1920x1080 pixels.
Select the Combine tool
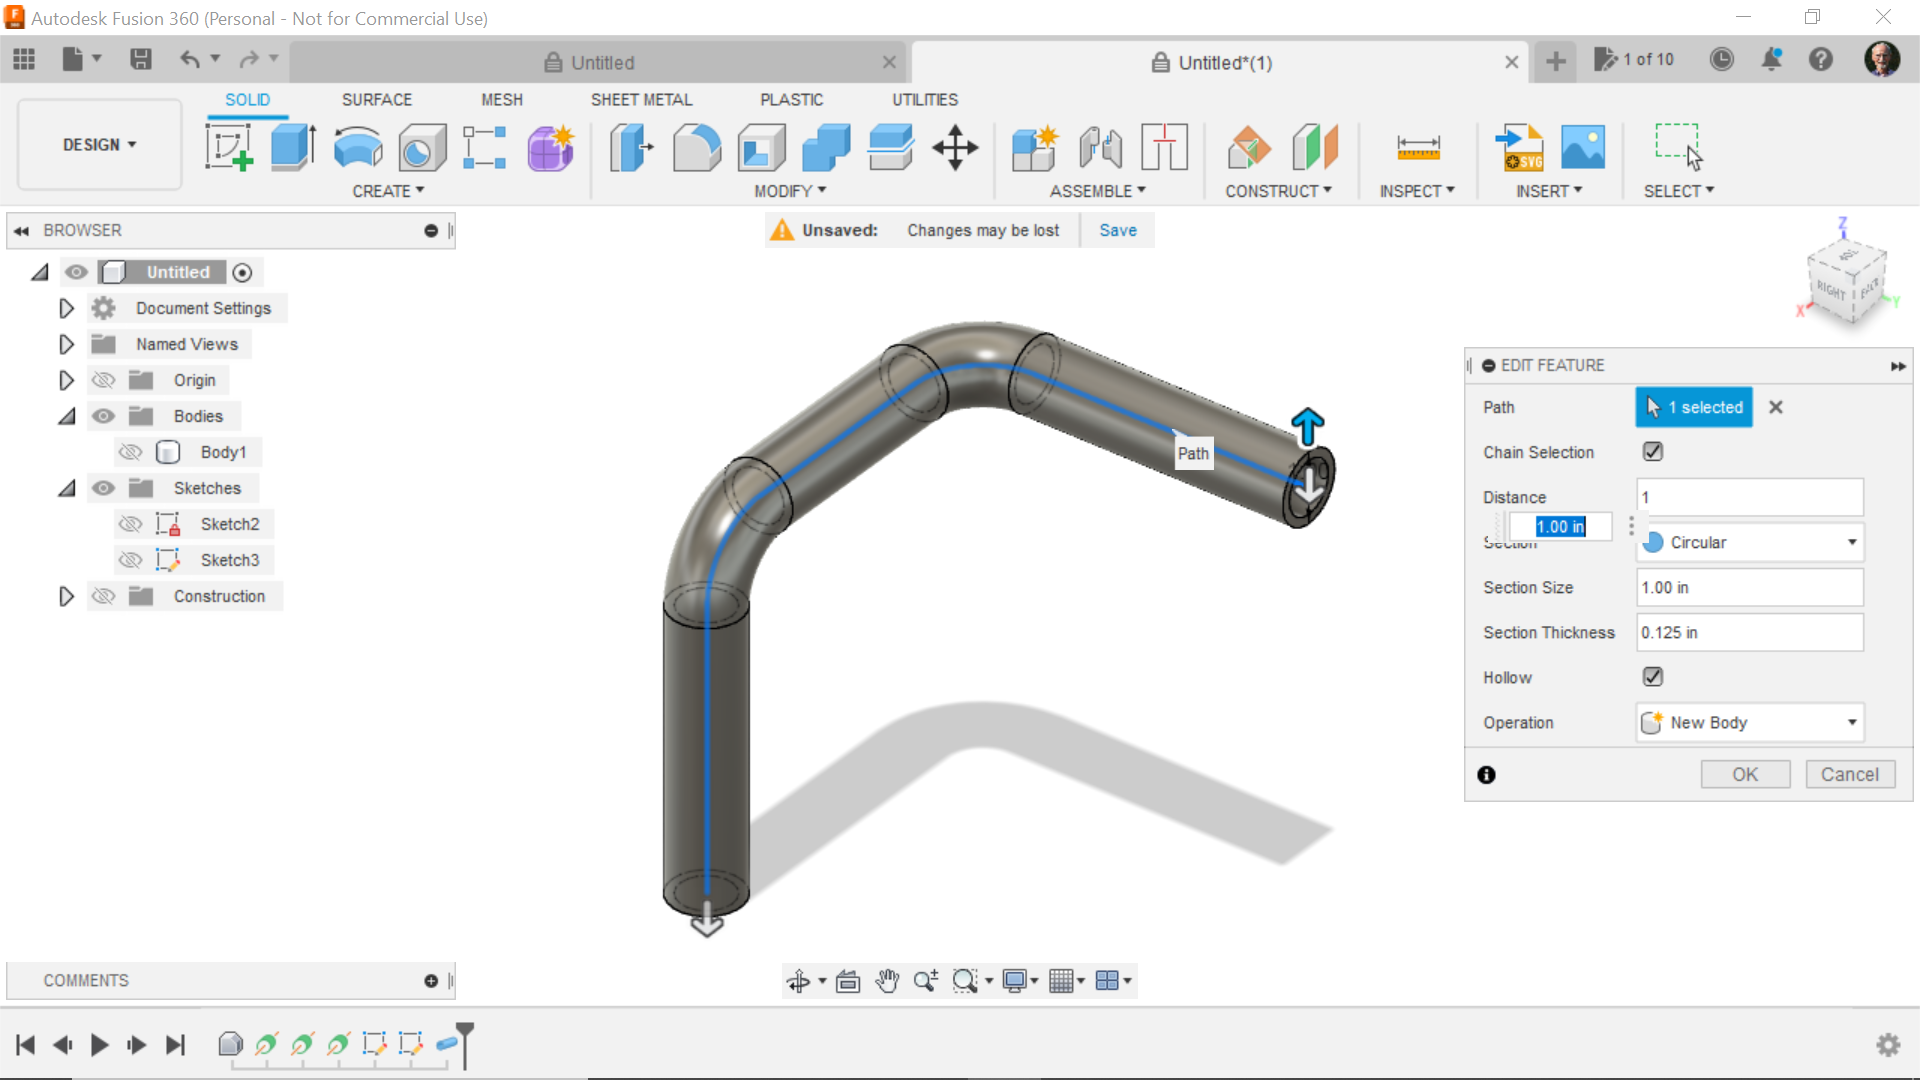(x=827, y=148)
